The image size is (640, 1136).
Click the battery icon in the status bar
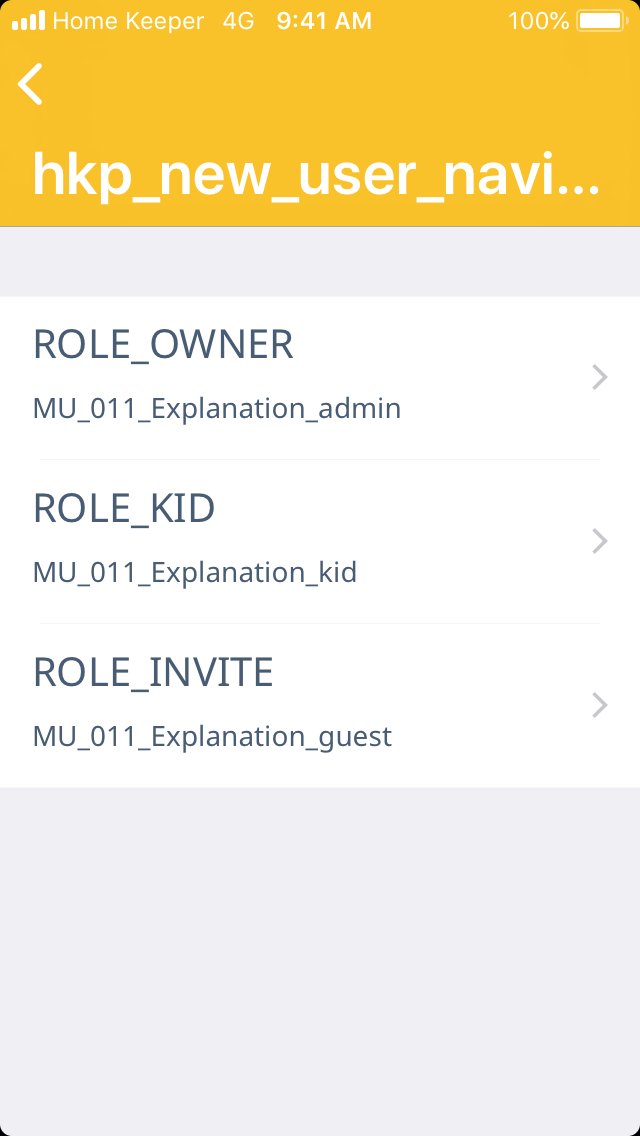(x=601, y=20)
